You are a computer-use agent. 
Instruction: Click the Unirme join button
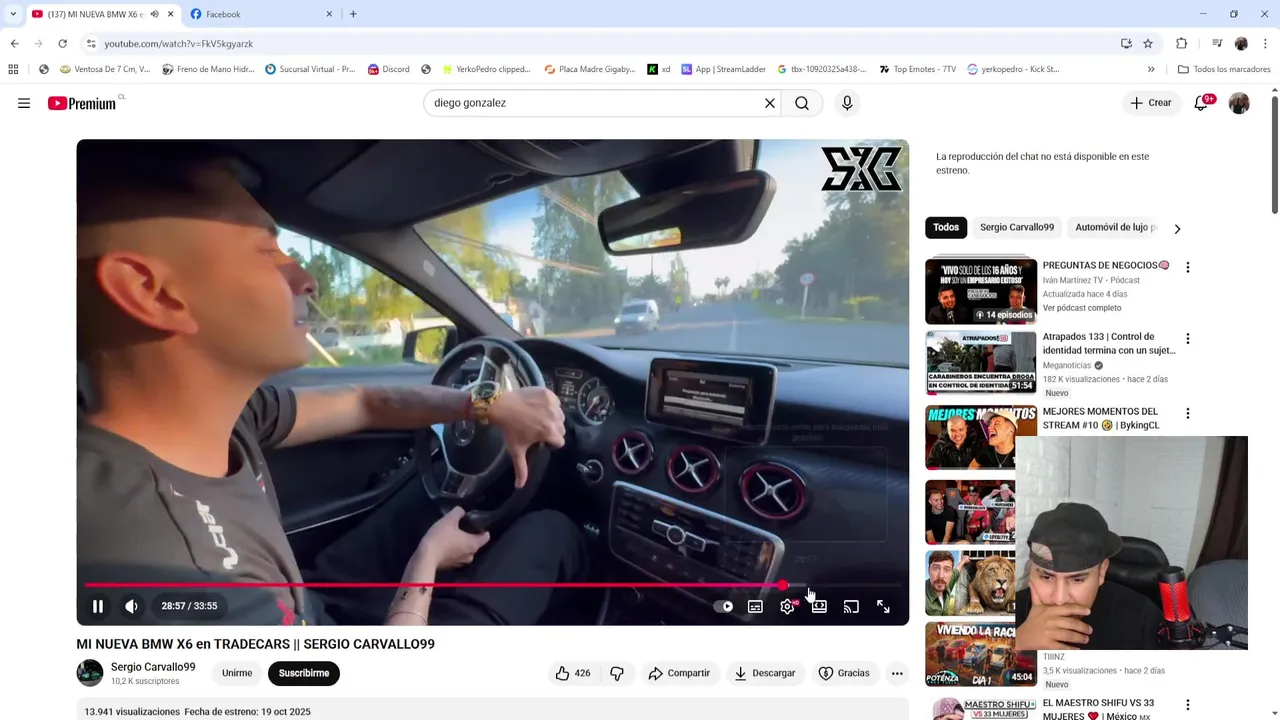[x=237, y=673]
